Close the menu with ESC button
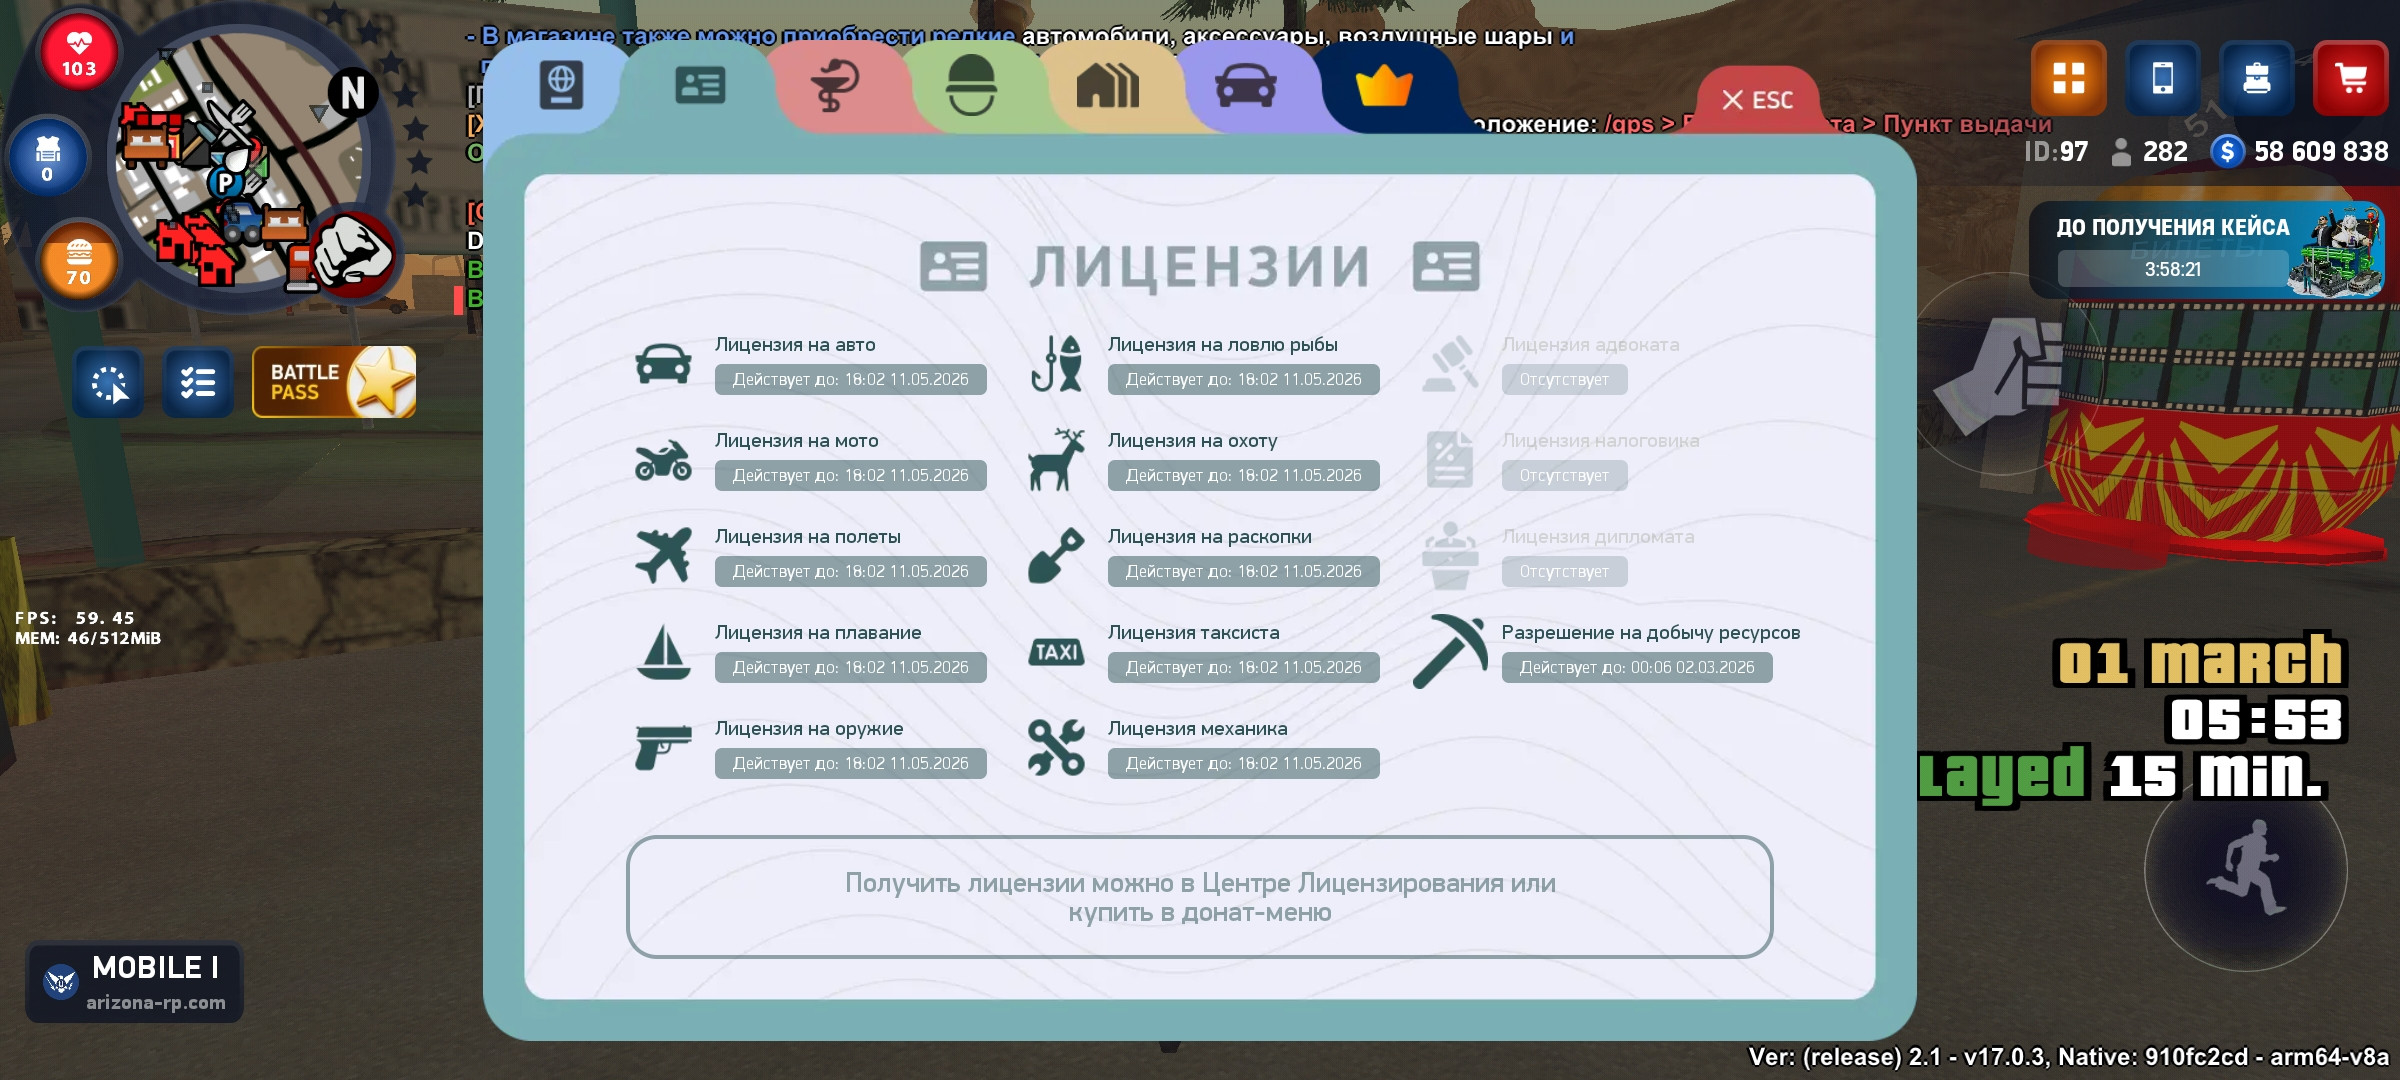The image size is (2400, 1080). coord(1757,100)
